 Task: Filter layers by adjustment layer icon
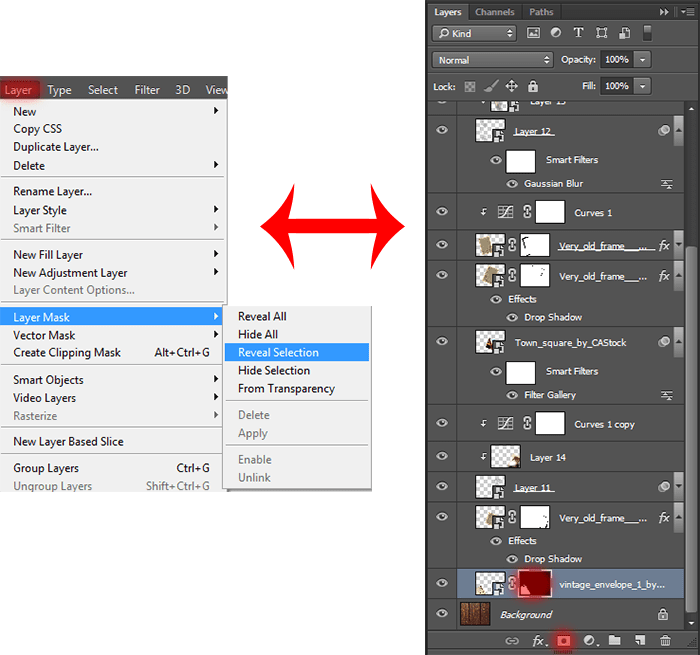tap(556, 33)
